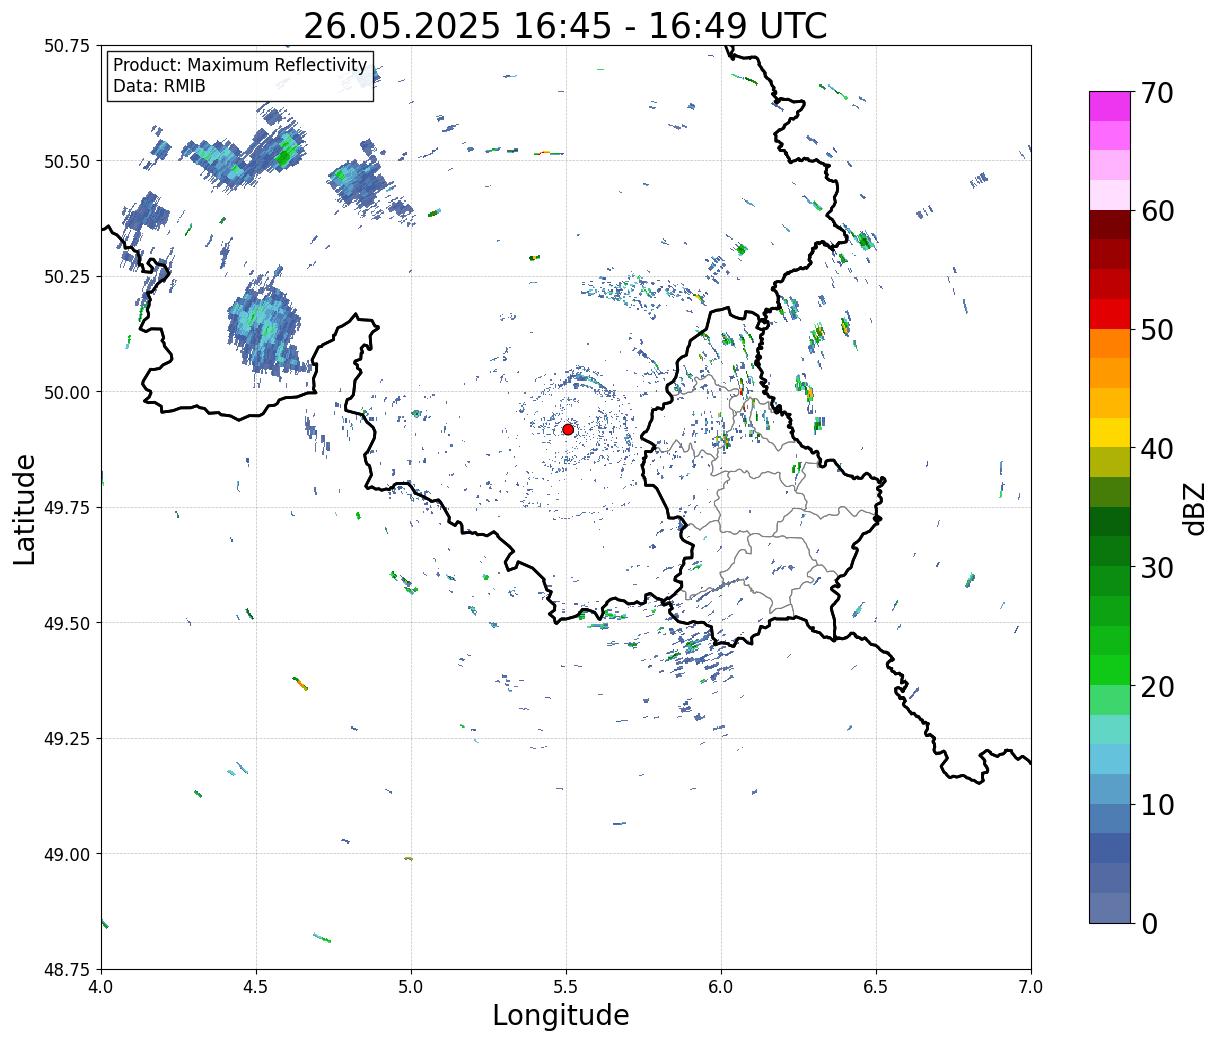Click the bright red colorbar swatch above 50
This screenshot has height=1040, width=1219.
click(x=1110, y=314)
